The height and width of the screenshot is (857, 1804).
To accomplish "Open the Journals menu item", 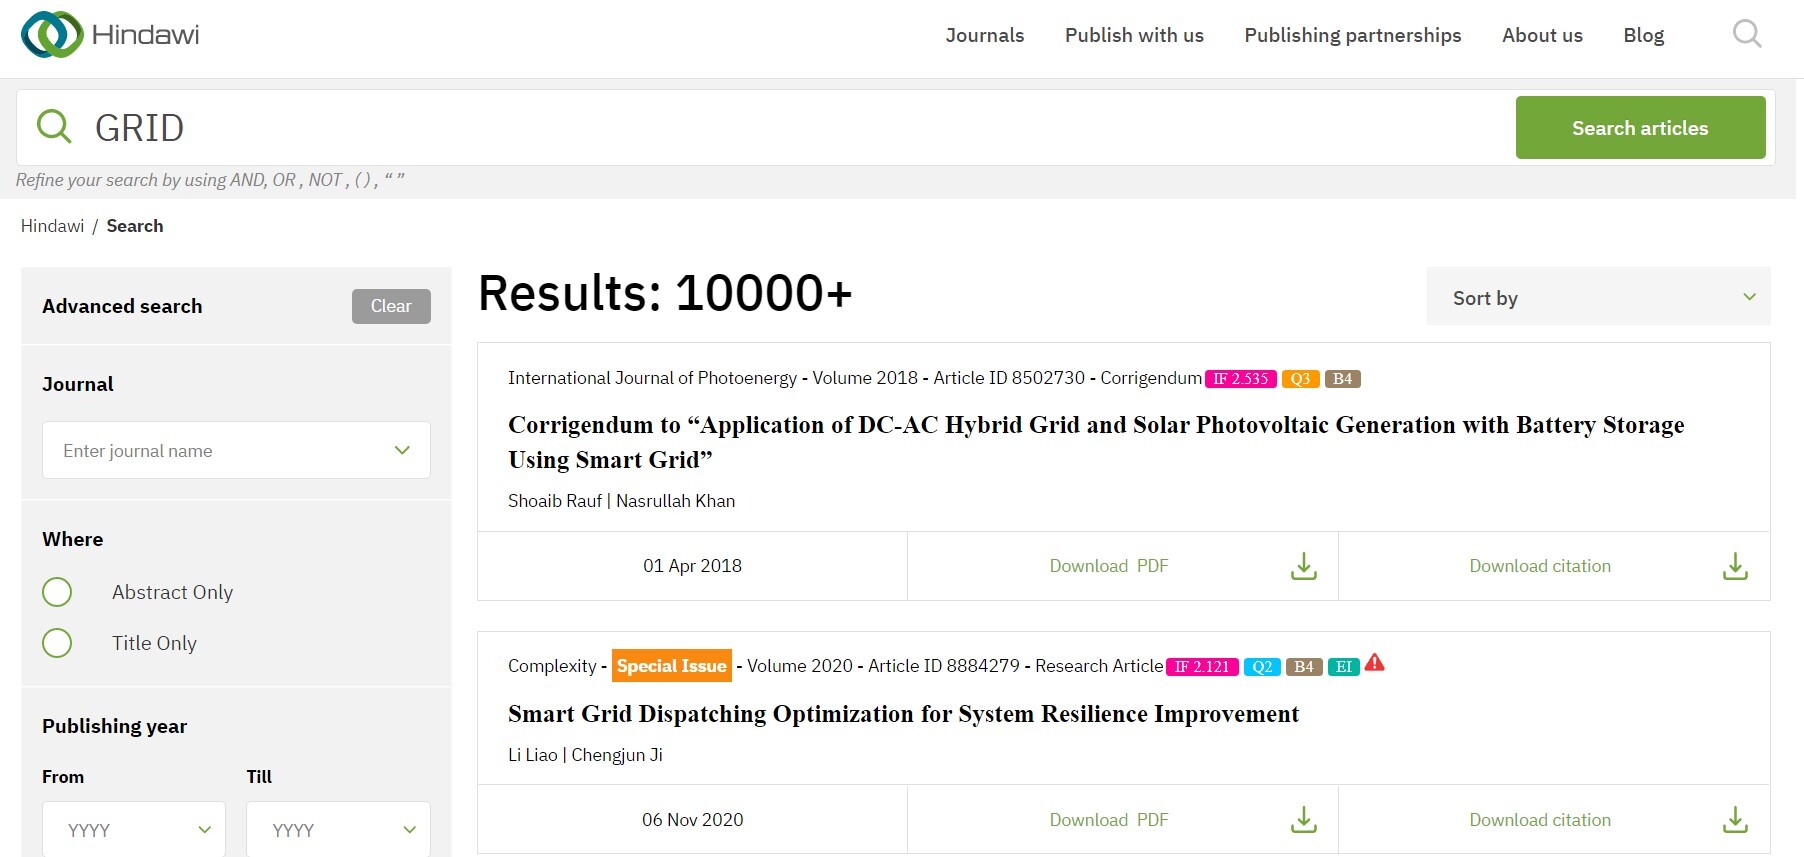I will coord(984,35).
